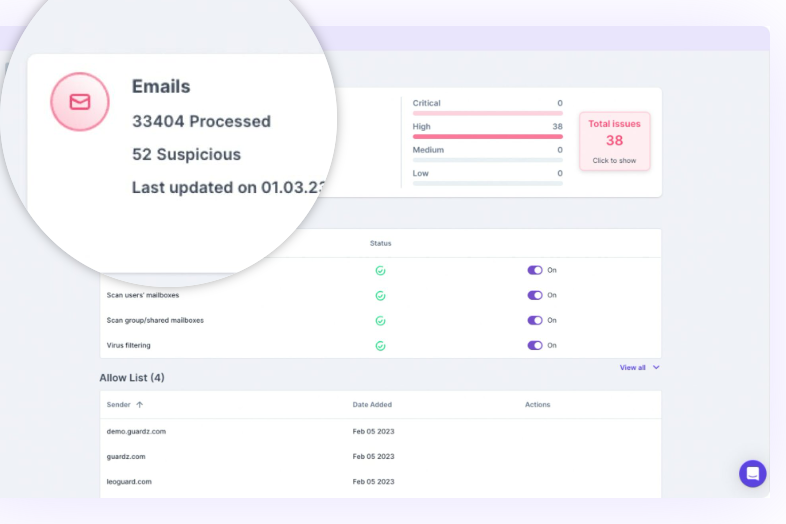Image resolution: width=786 pixels, height=524 pixels.
Task: Toggle Scan users' mailboxes switch
Action: (x=535, y=295)
